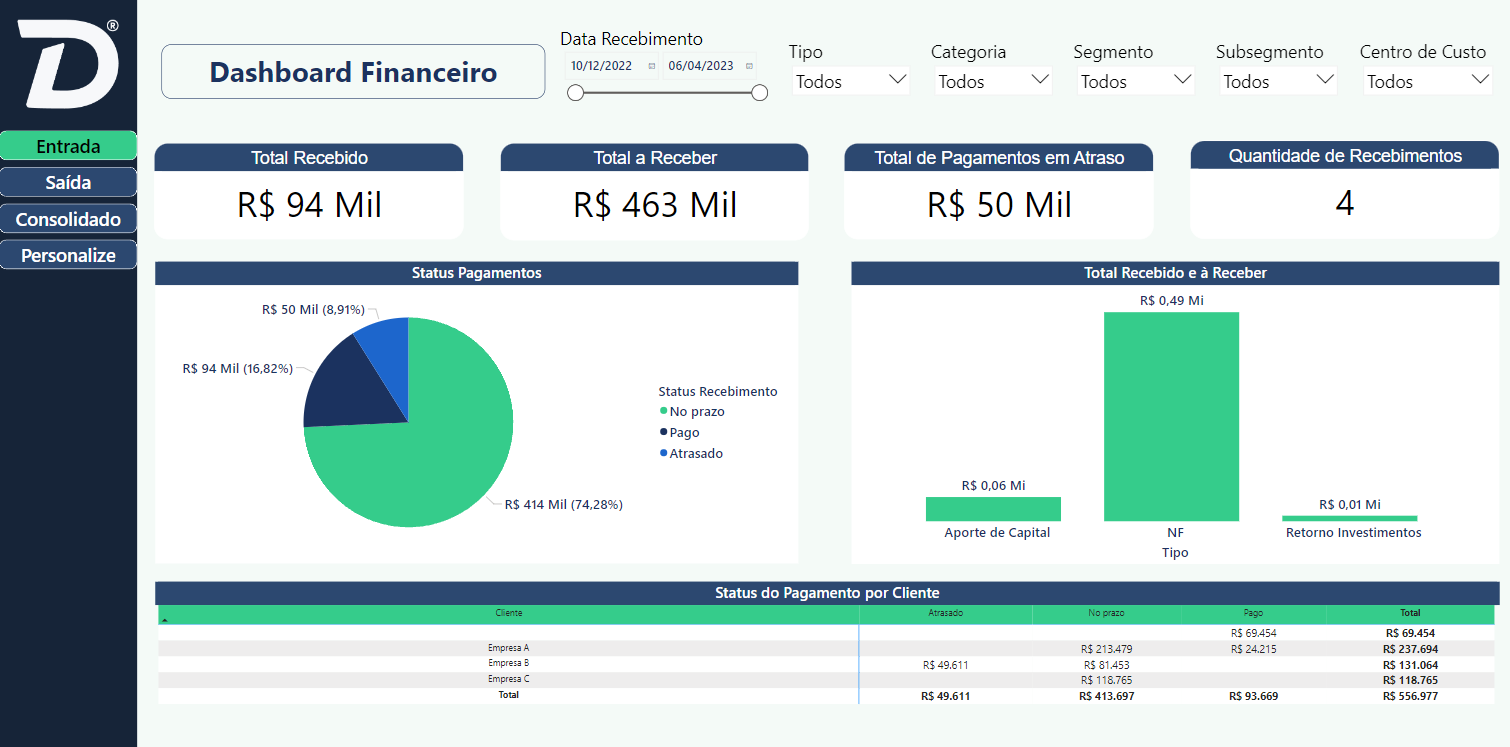Click the sort arrow in the Cliente column header
1510x747 pixels.
(x=164, y=621)
